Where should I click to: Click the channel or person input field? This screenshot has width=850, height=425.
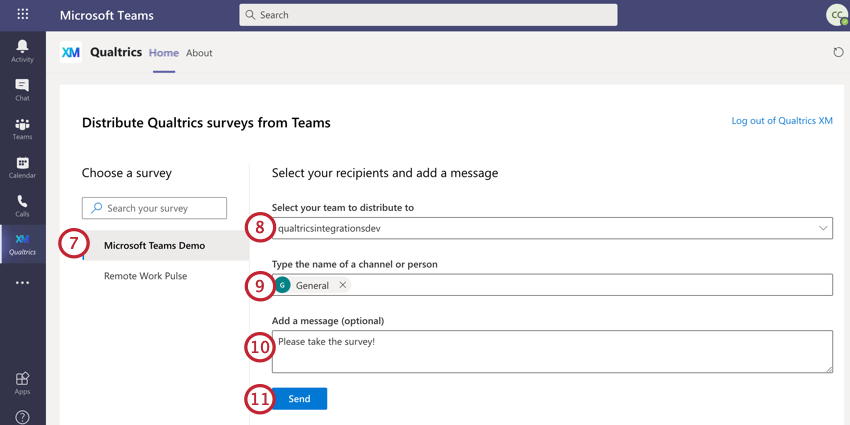[552, 285]
